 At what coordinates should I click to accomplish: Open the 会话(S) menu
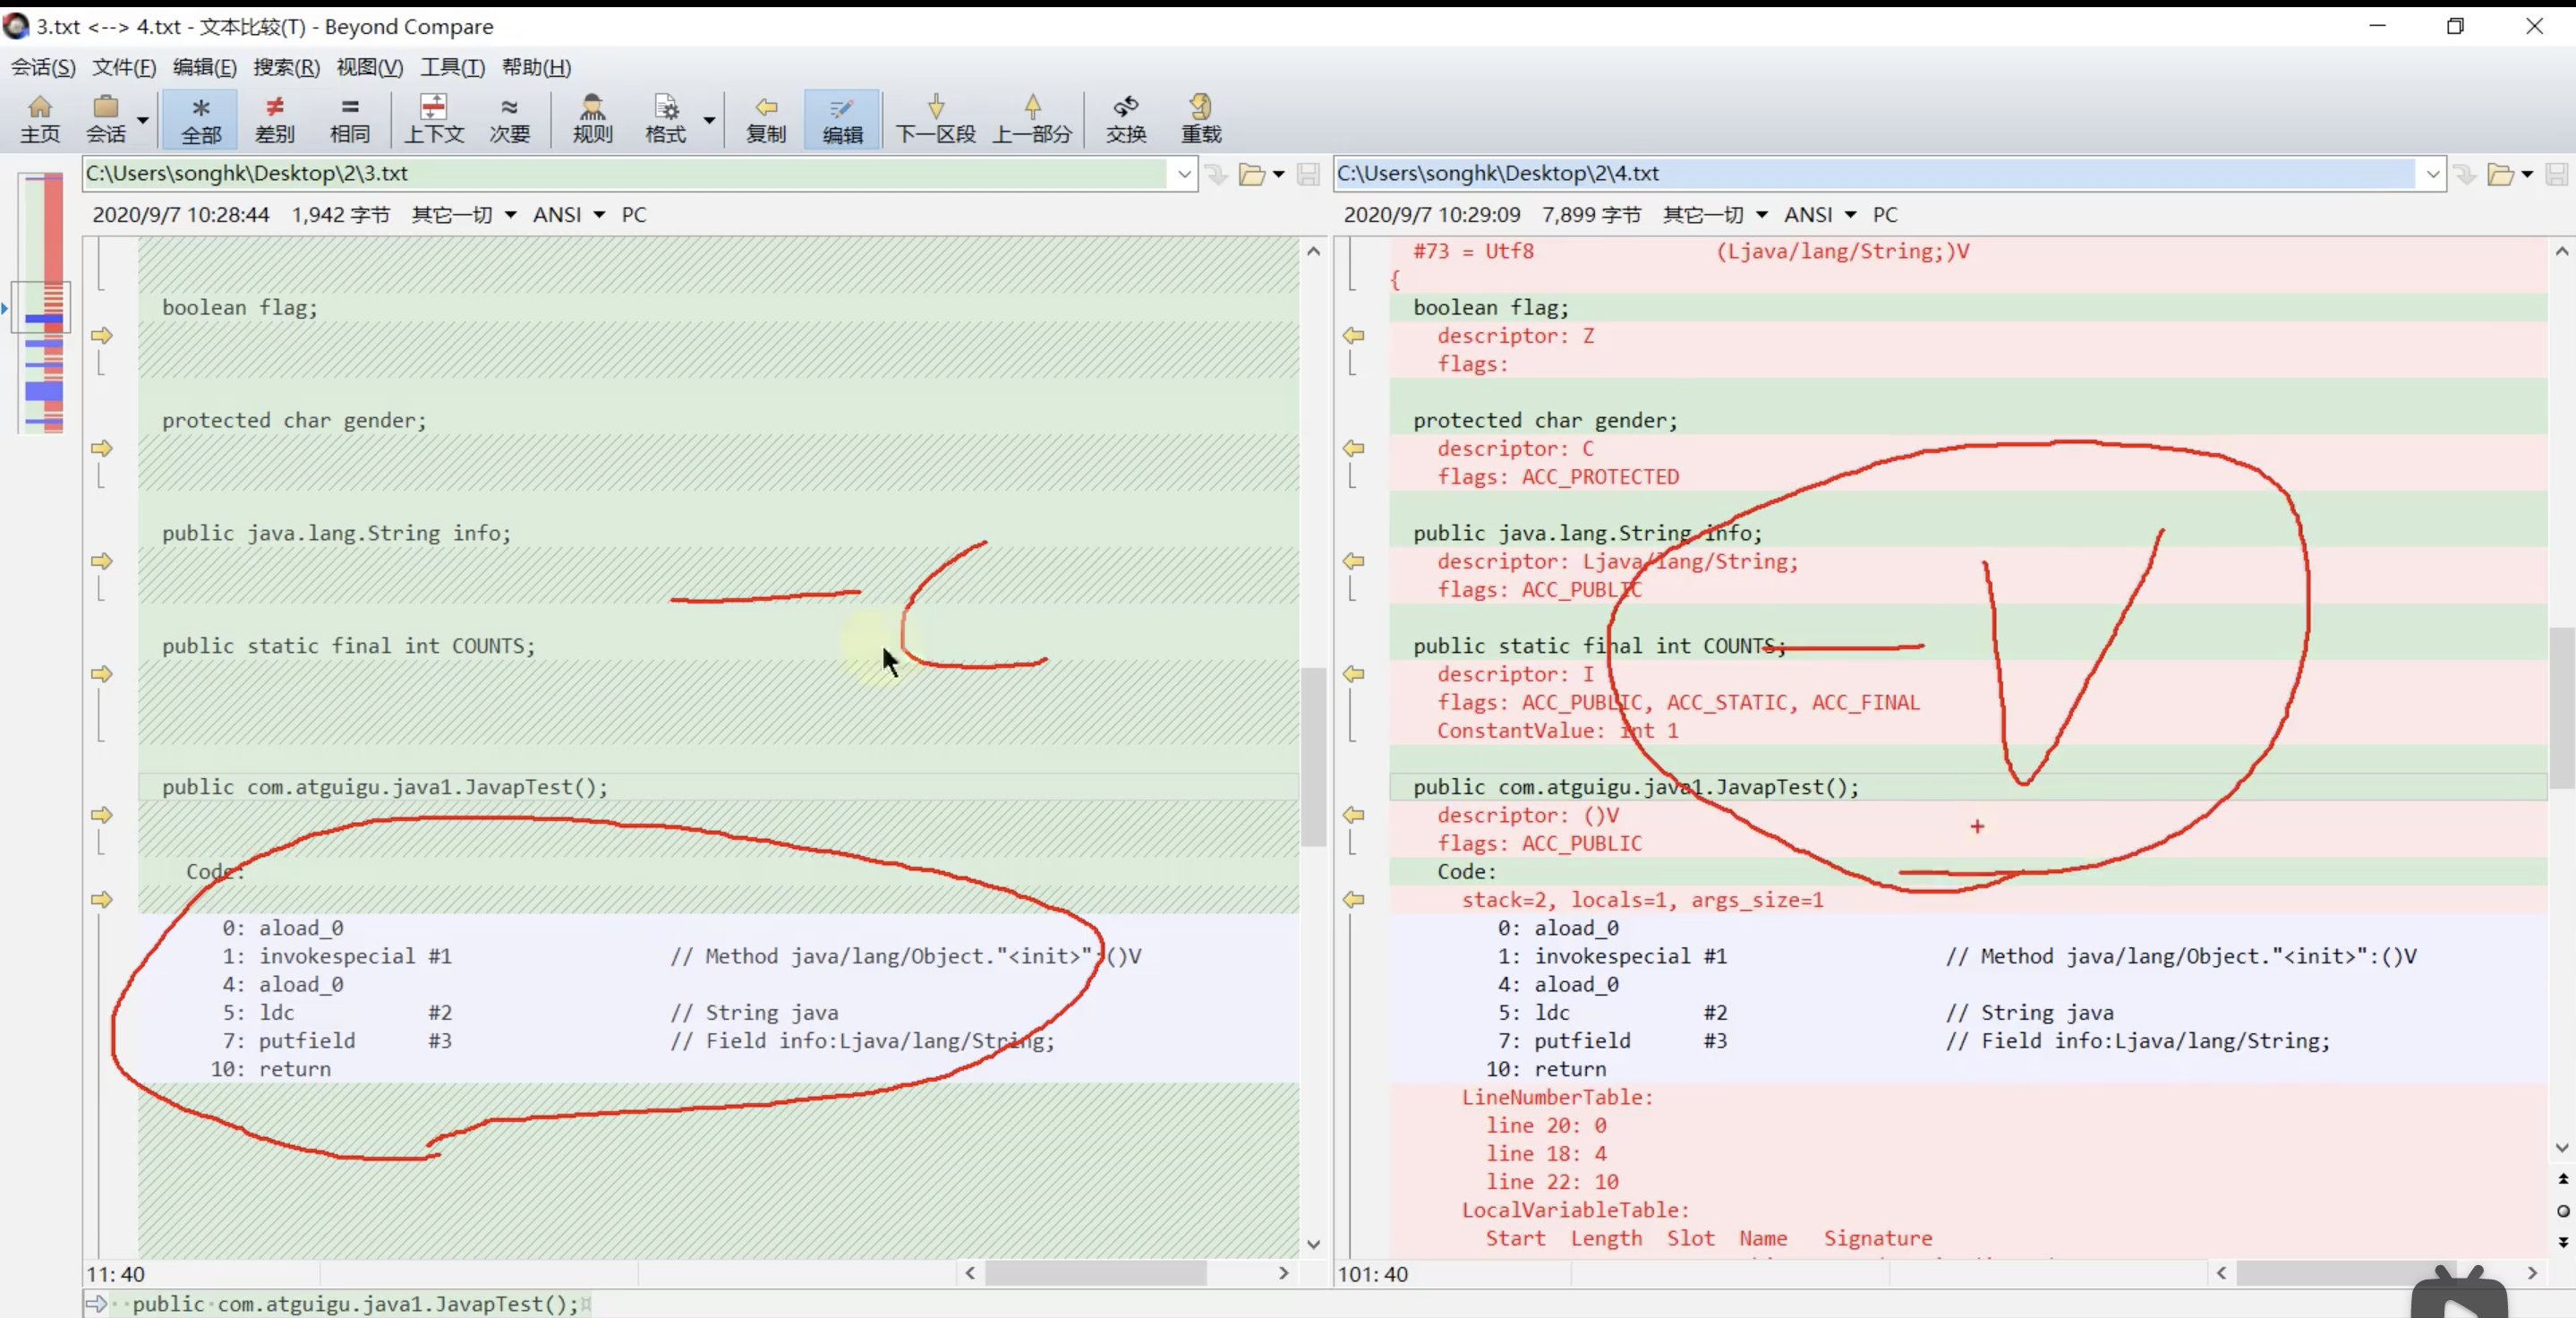[43, 67]
